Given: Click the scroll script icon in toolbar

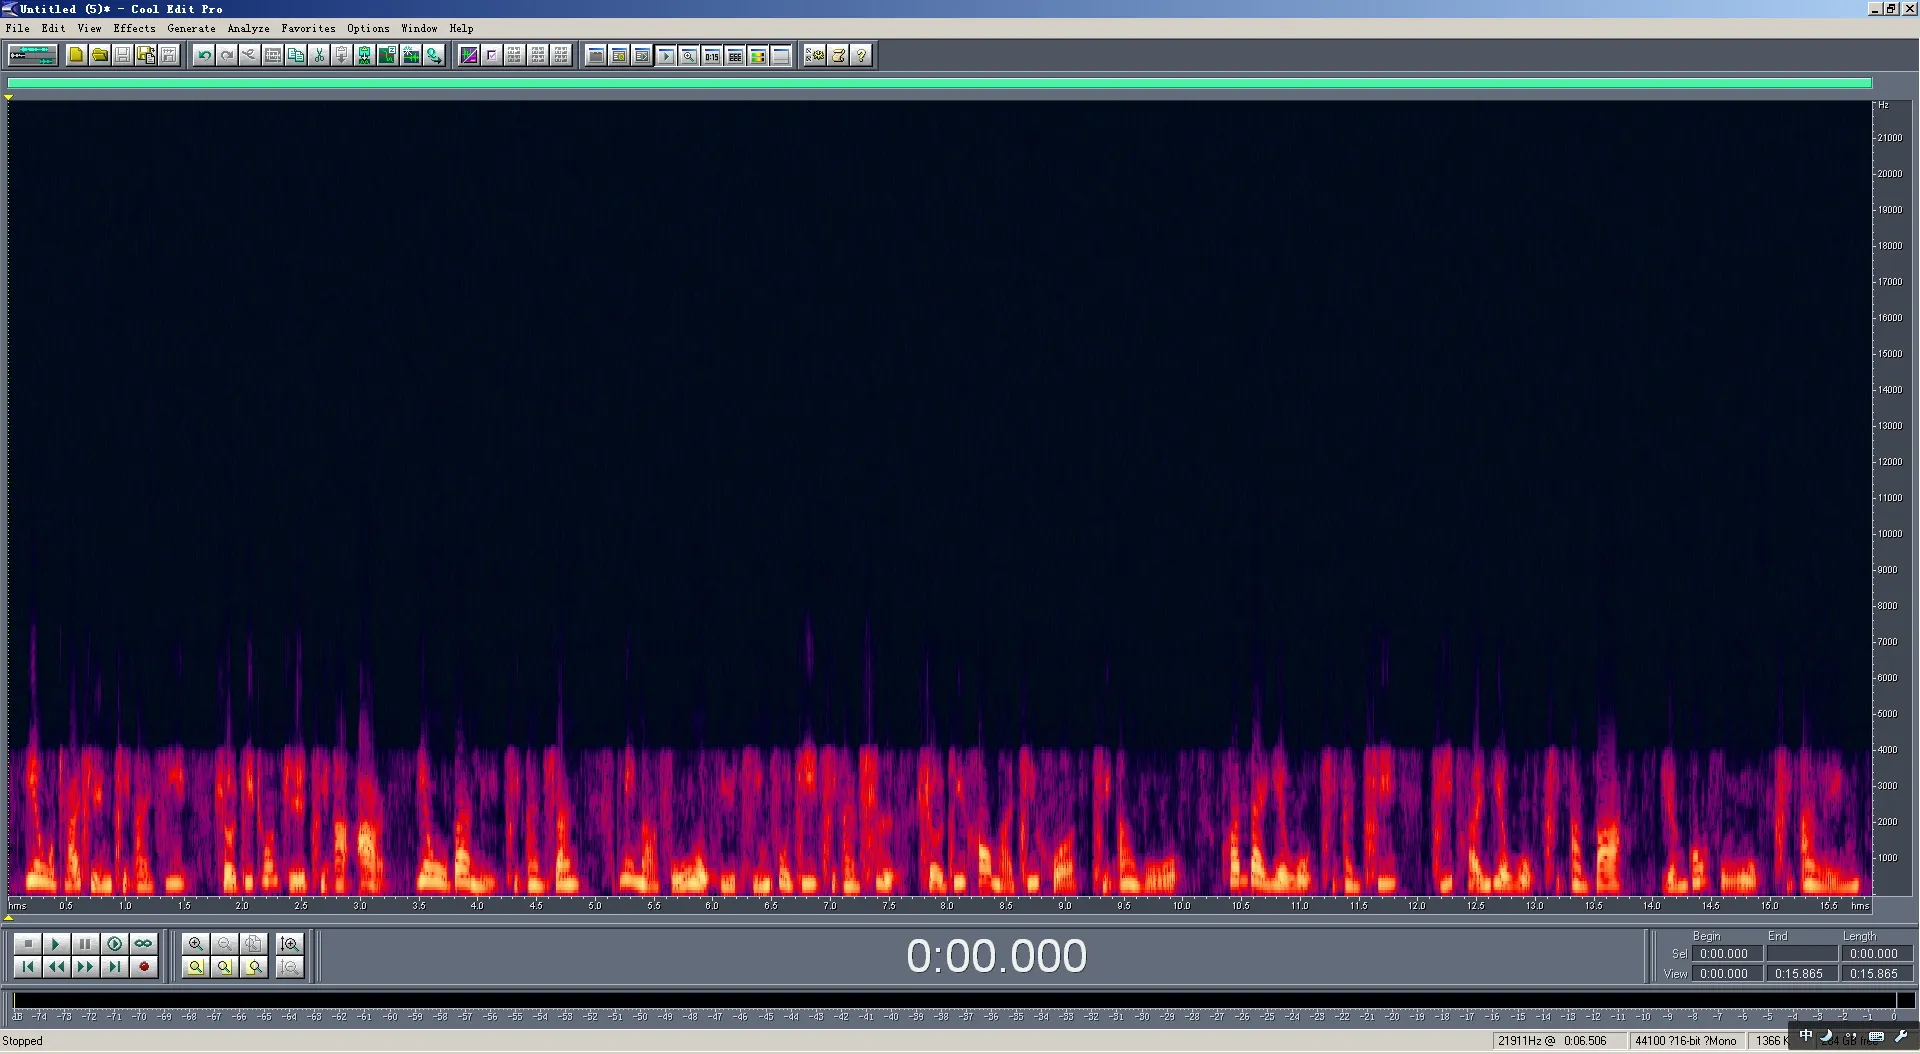Looking at the screenshot, I should tap(838, 55).
